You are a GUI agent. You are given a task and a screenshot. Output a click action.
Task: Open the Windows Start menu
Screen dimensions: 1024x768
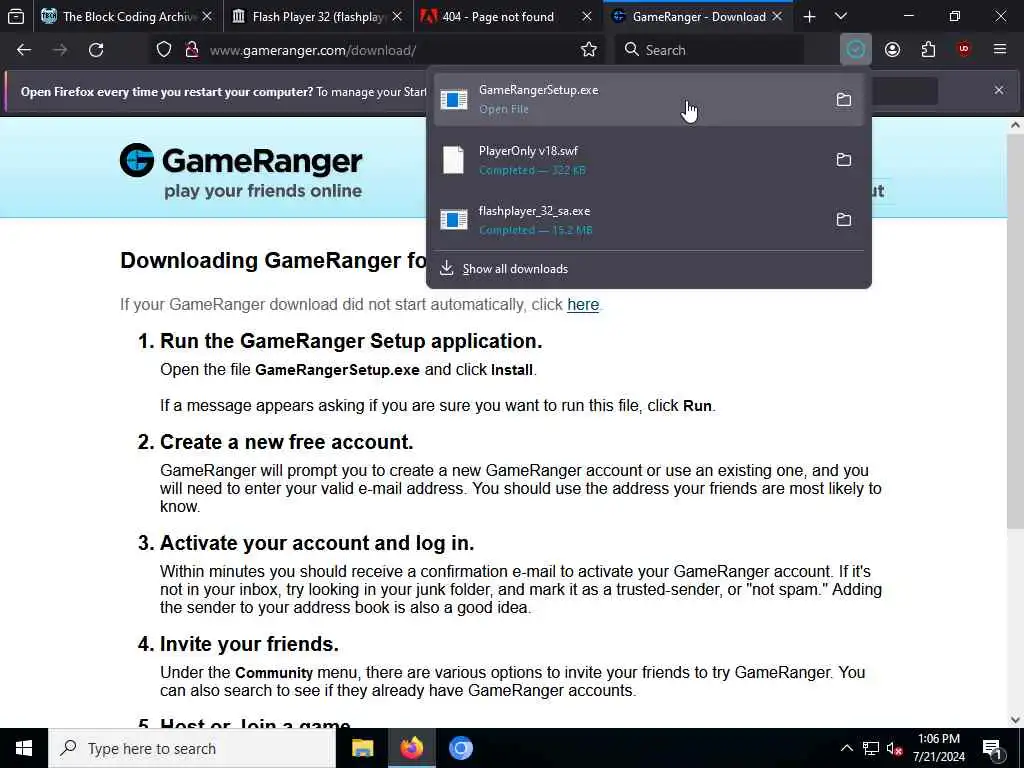pos(24,748)
